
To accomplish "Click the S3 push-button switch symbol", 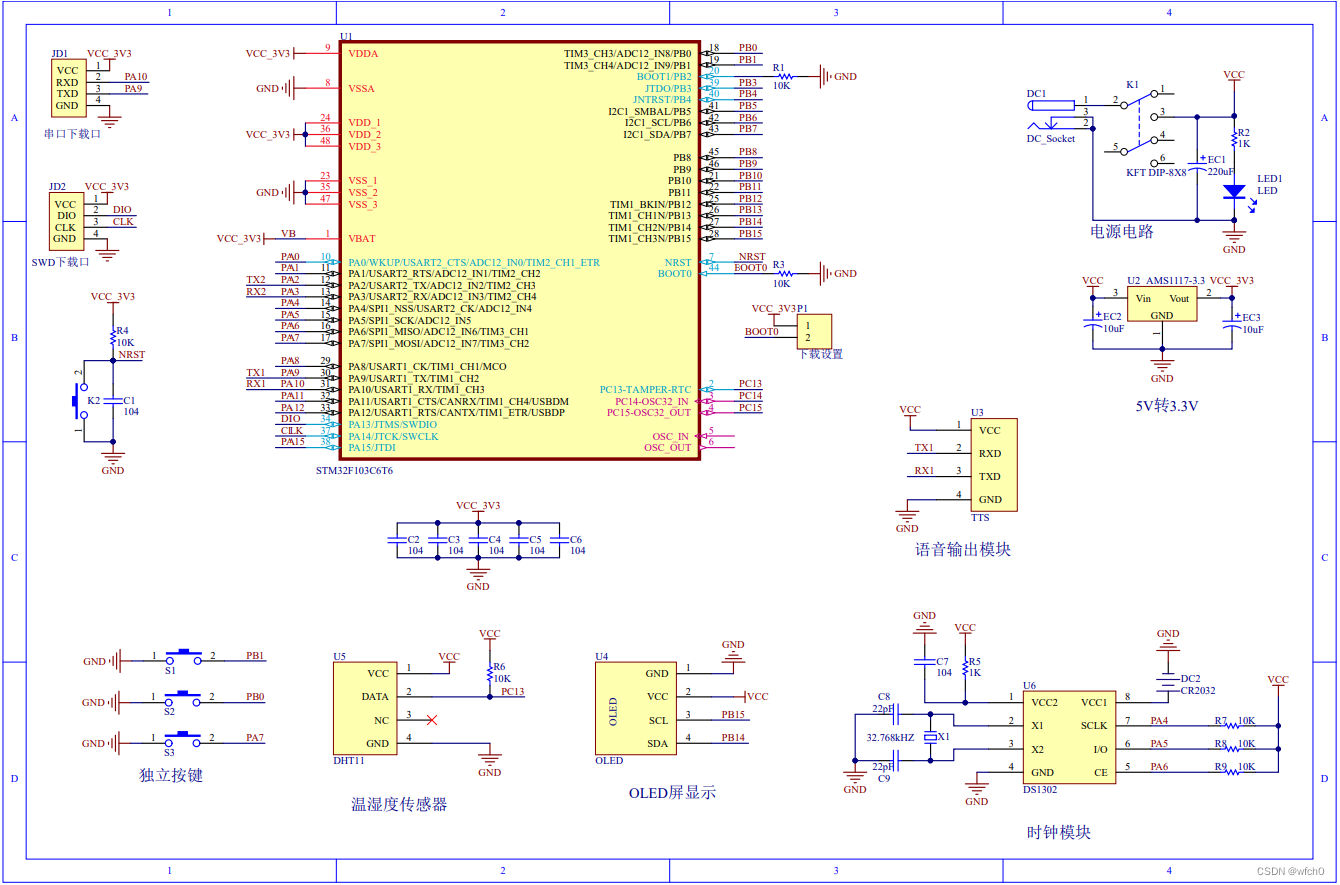I will [x=184, y=738].
